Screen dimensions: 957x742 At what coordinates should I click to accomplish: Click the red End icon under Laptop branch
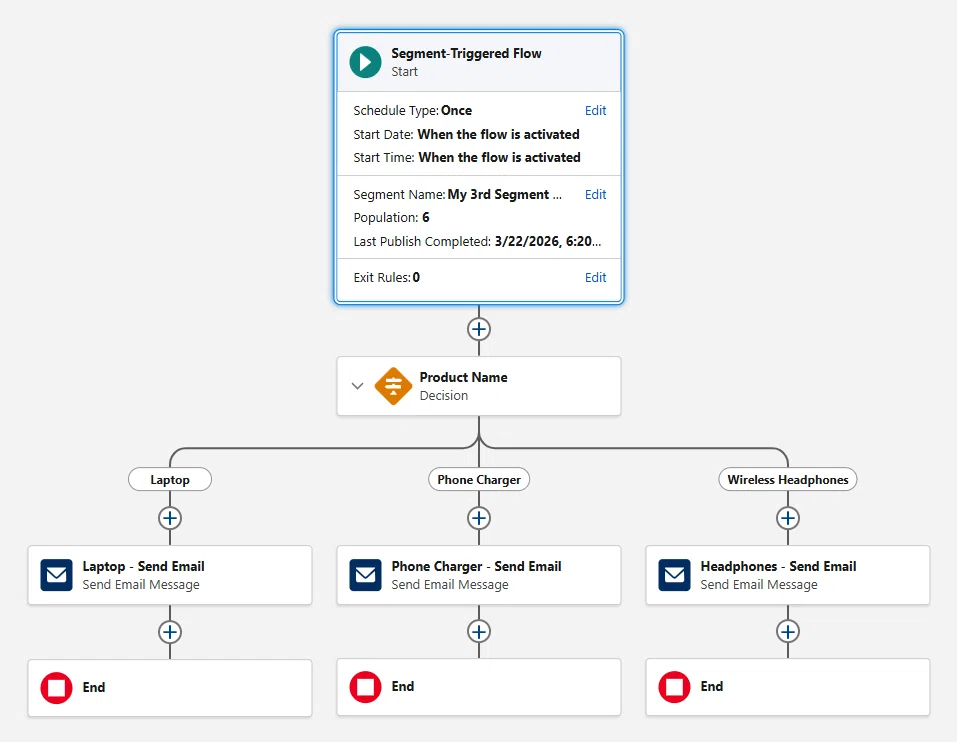[57, 688]
